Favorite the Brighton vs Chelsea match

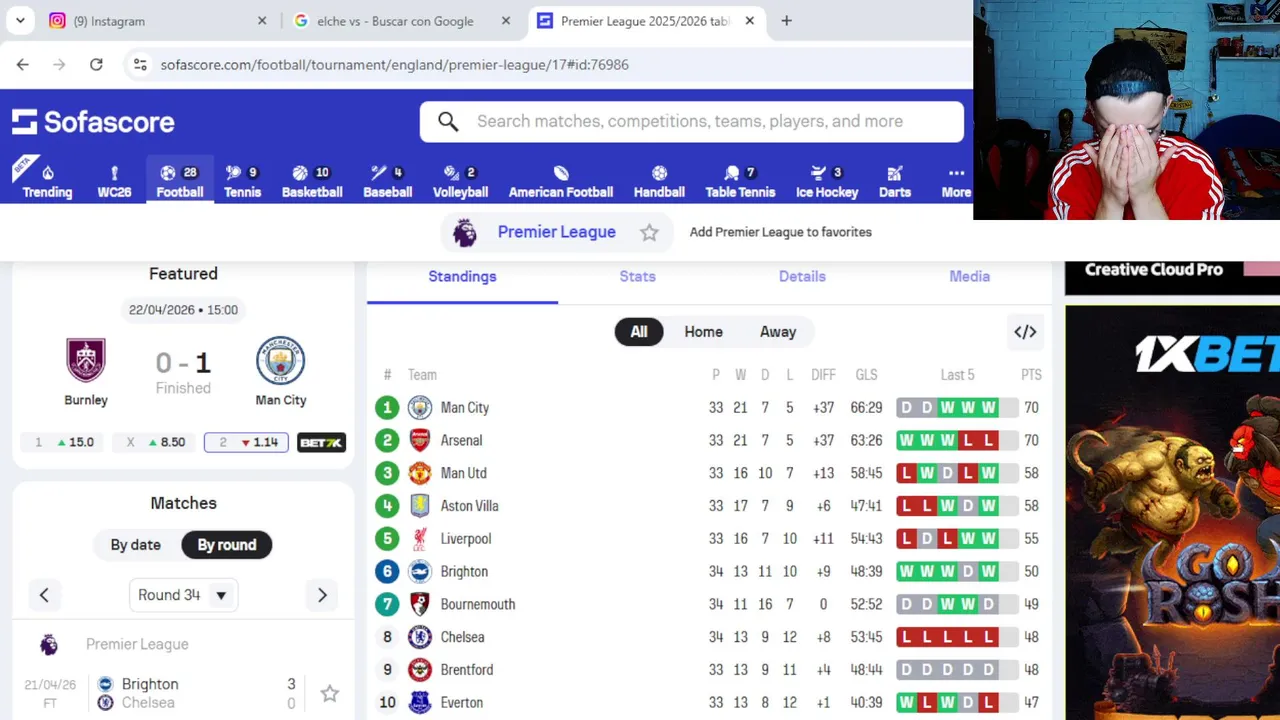[329, 693]
